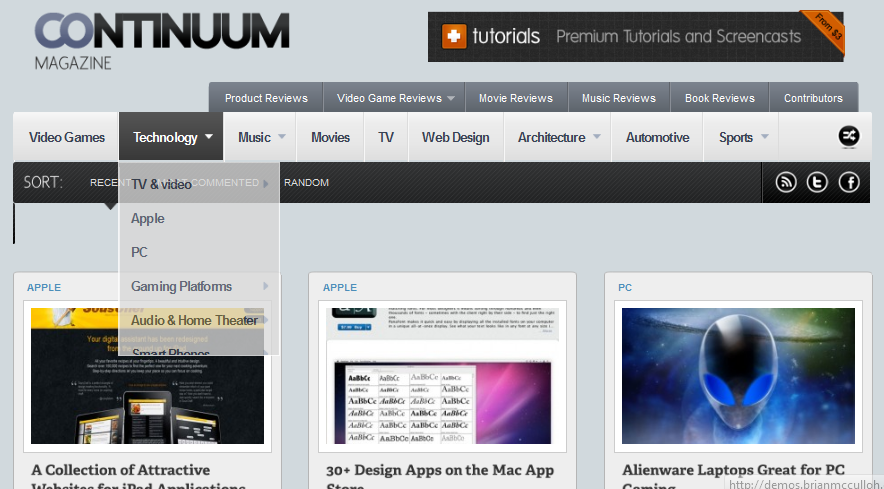Open A Collection of Attractive Websites title
884x489 pixels.
point(138,477)
